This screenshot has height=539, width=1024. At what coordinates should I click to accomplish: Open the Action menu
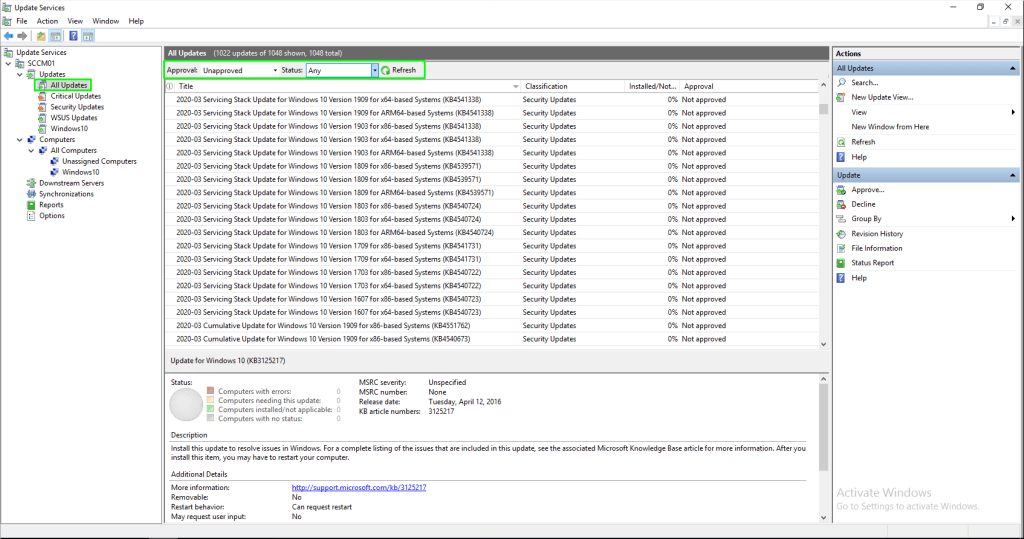click(47, 21)
